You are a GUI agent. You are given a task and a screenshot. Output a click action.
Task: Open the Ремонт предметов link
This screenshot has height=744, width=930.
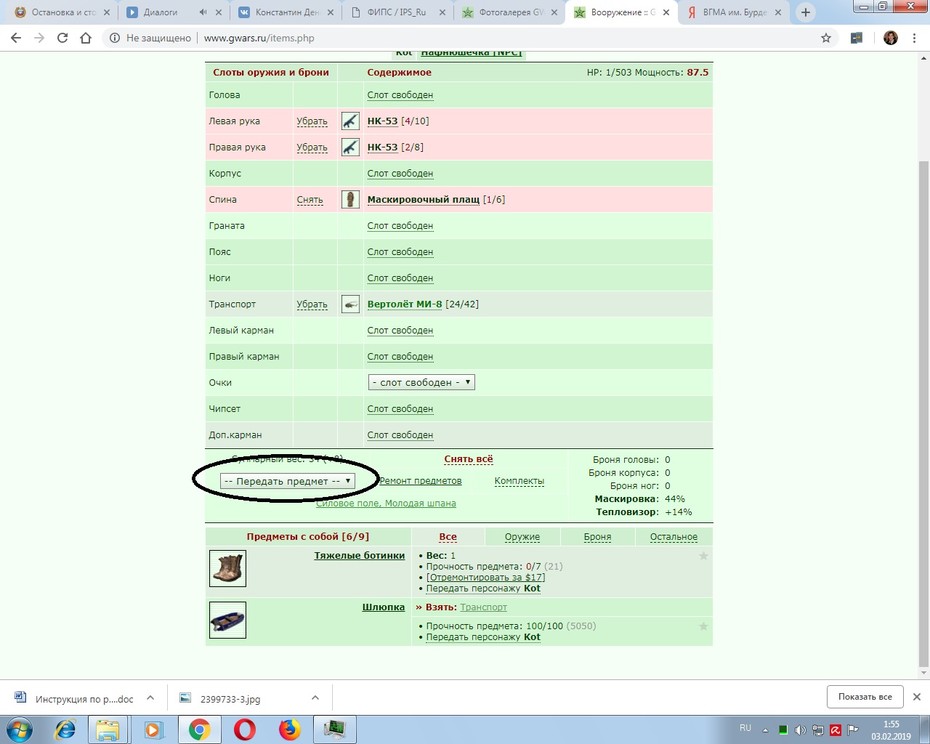point(420,481)
